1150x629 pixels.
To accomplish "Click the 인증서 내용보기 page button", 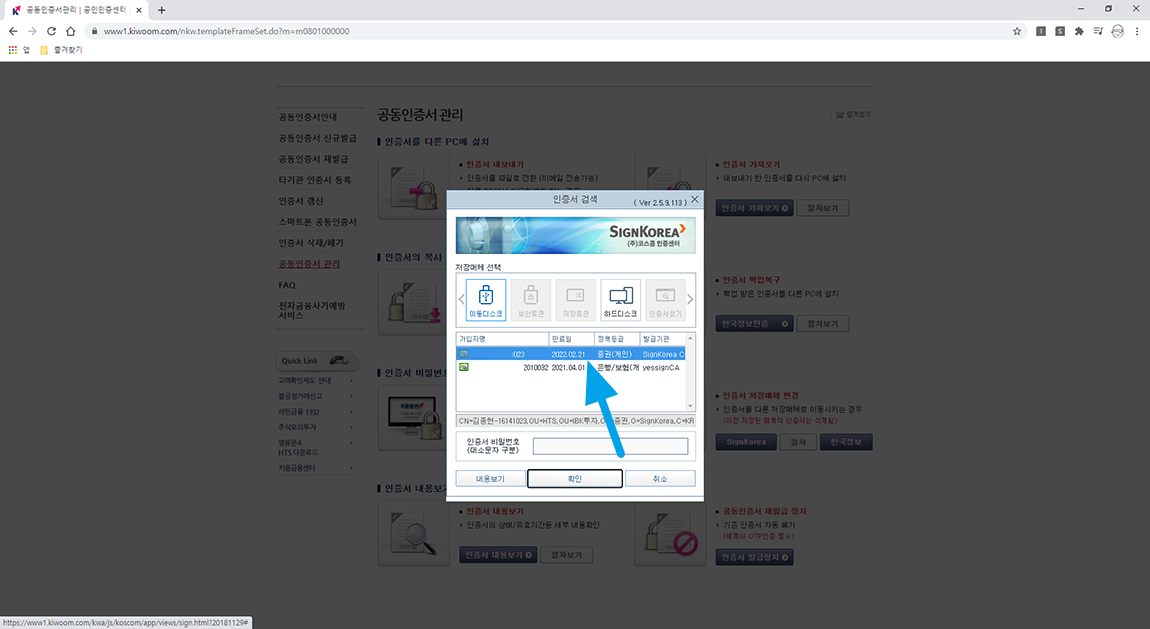I will click(x=498, y=555).
